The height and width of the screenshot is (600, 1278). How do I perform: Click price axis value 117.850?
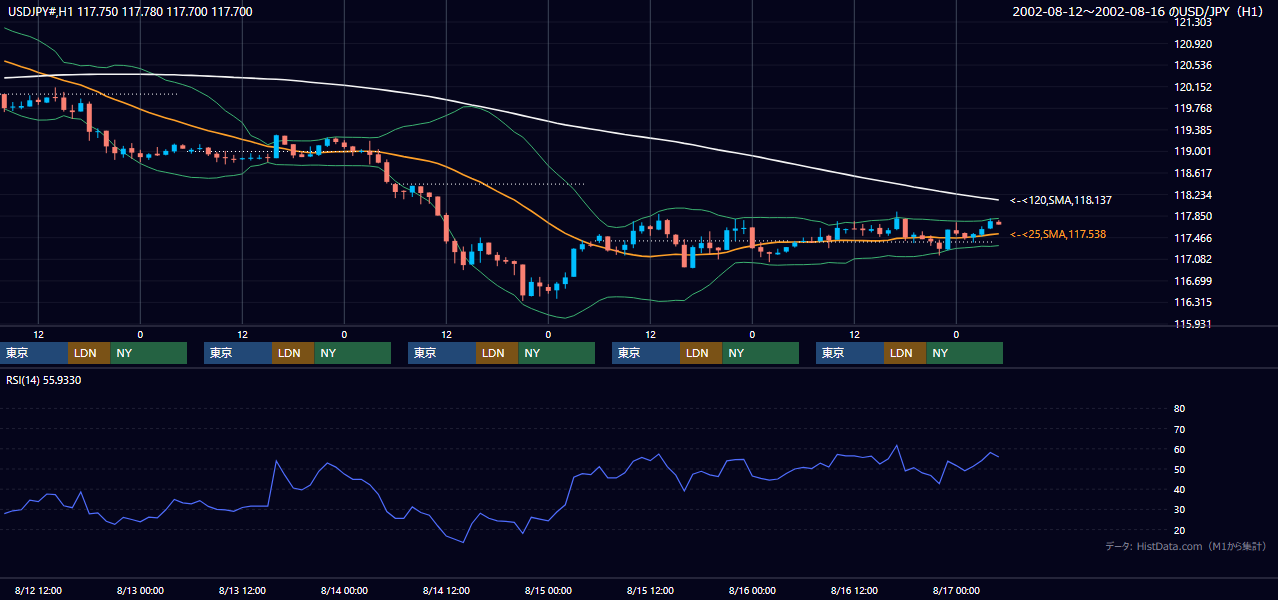pos(1193,216)
